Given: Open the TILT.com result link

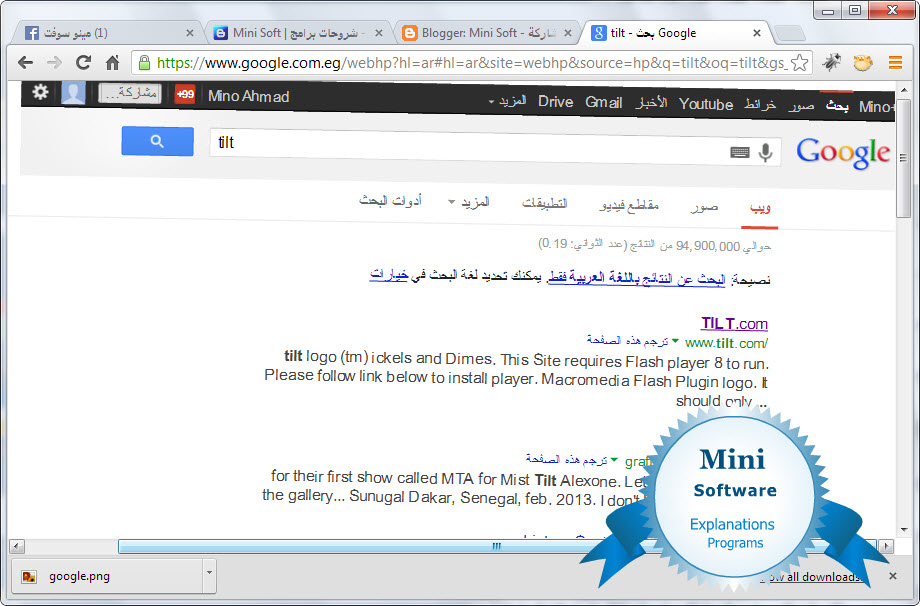Looking at the screenshot, I should (734, 323).
